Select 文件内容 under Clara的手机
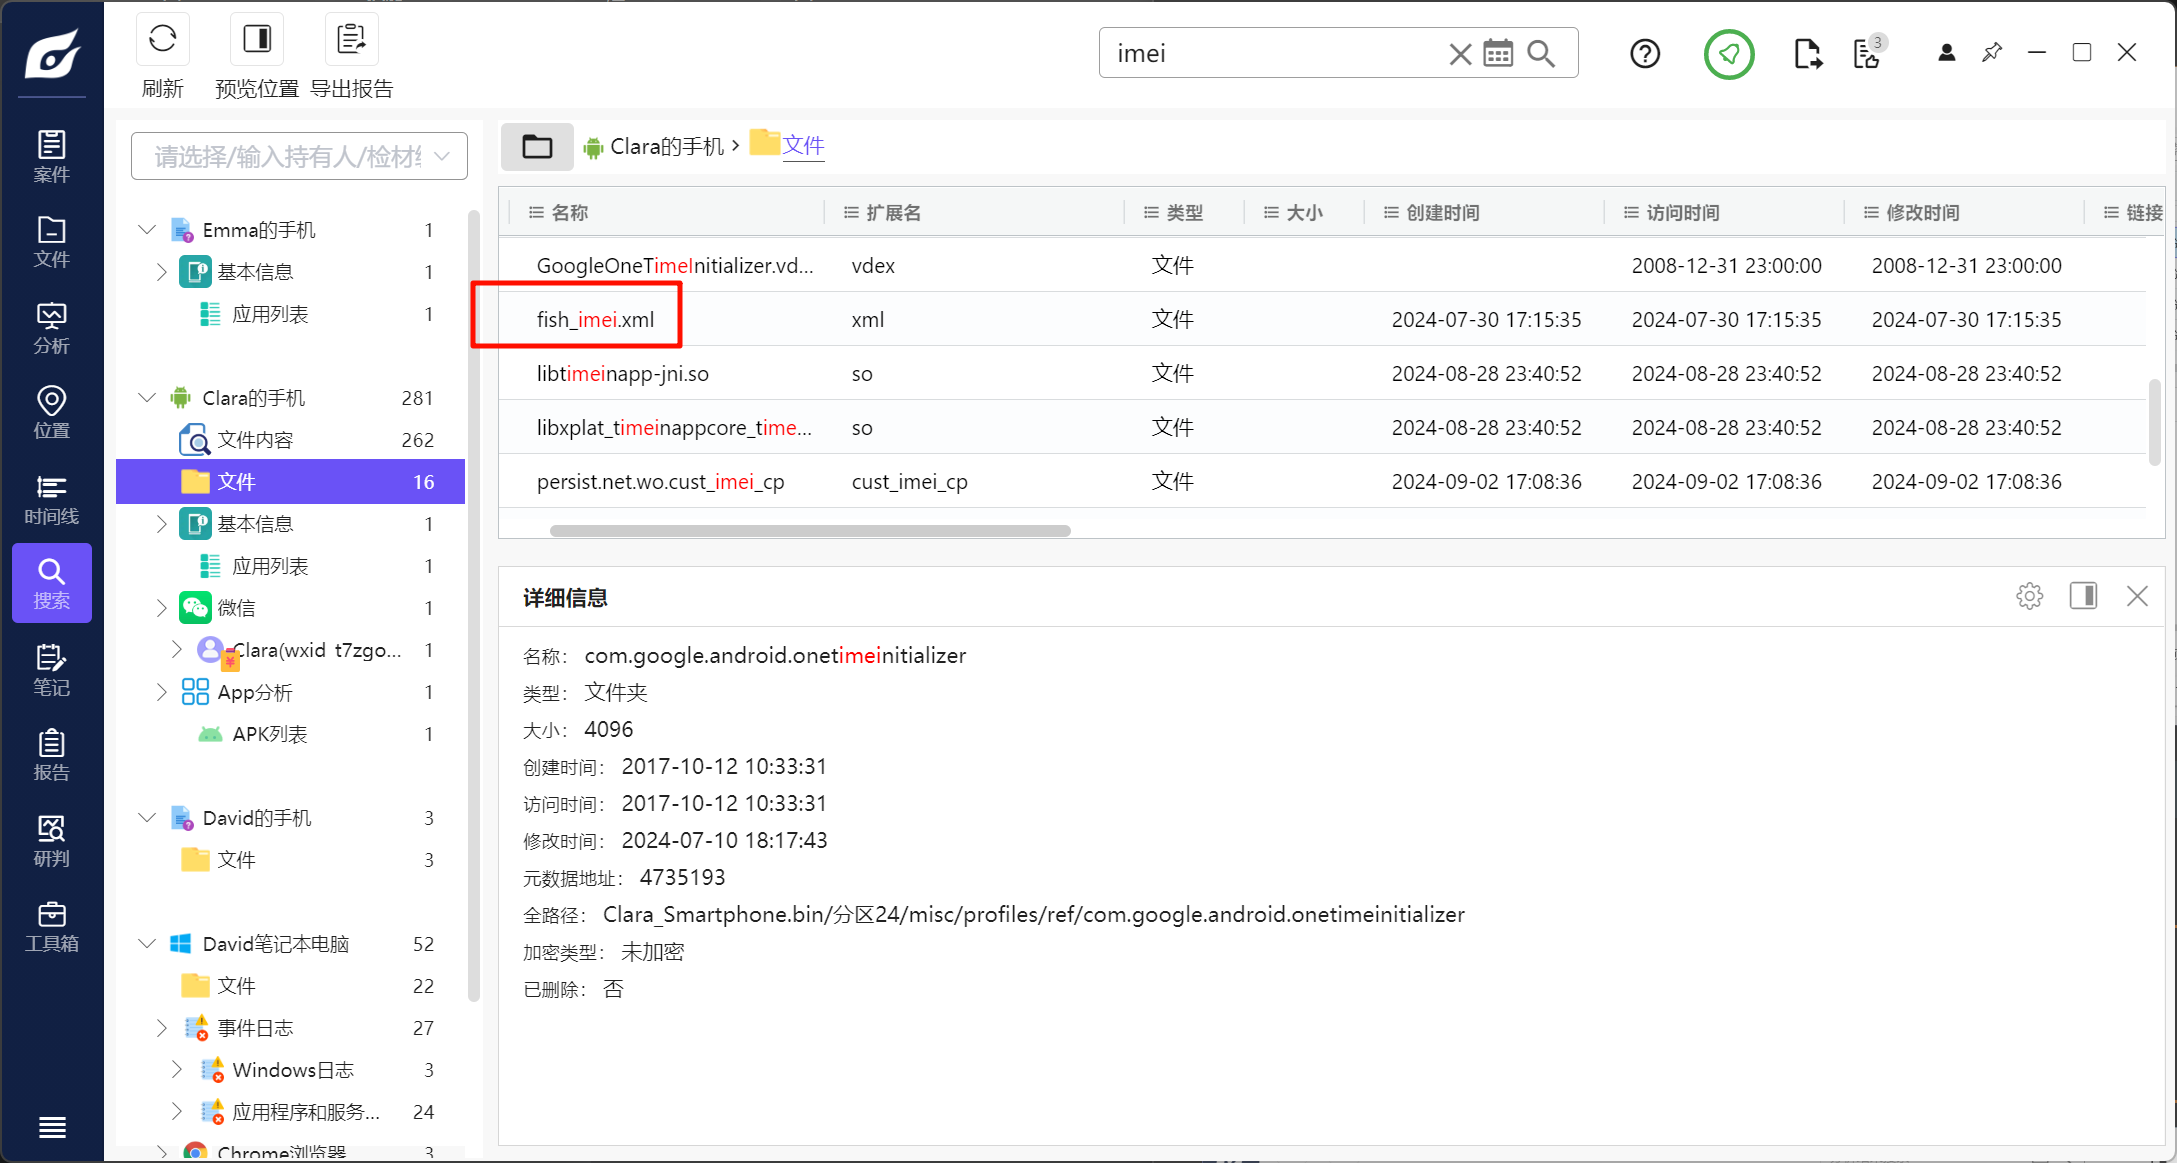2177x1163 pixels. point(255,440)
